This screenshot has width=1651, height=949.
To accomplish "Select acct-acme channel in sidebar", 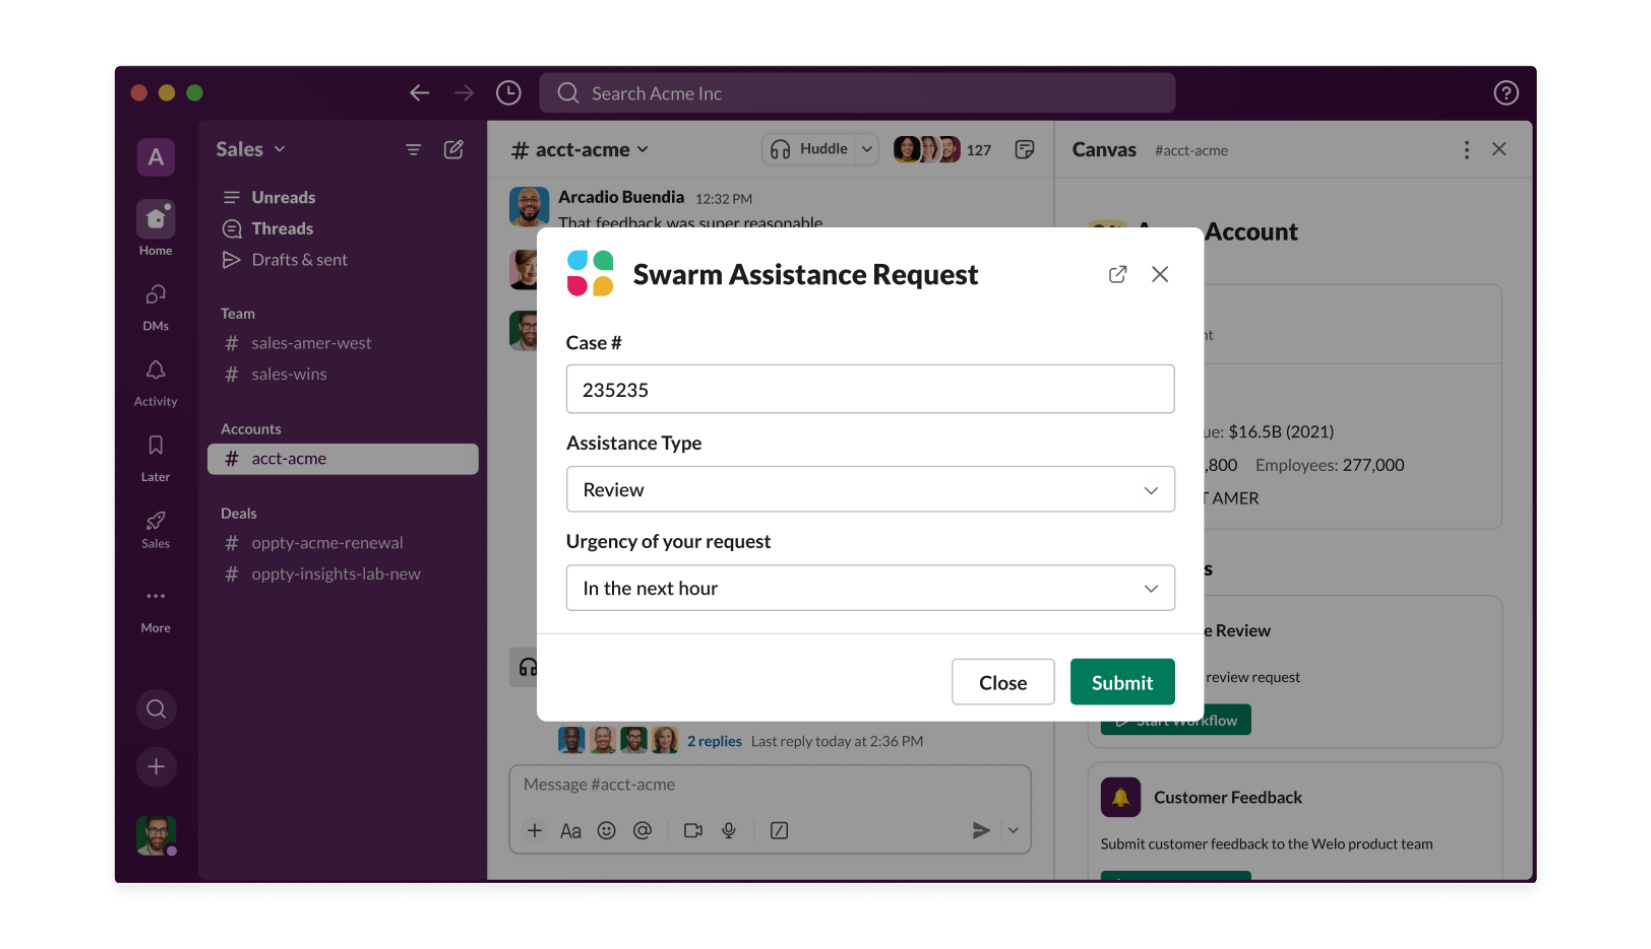I will click(x=342, y=459).
